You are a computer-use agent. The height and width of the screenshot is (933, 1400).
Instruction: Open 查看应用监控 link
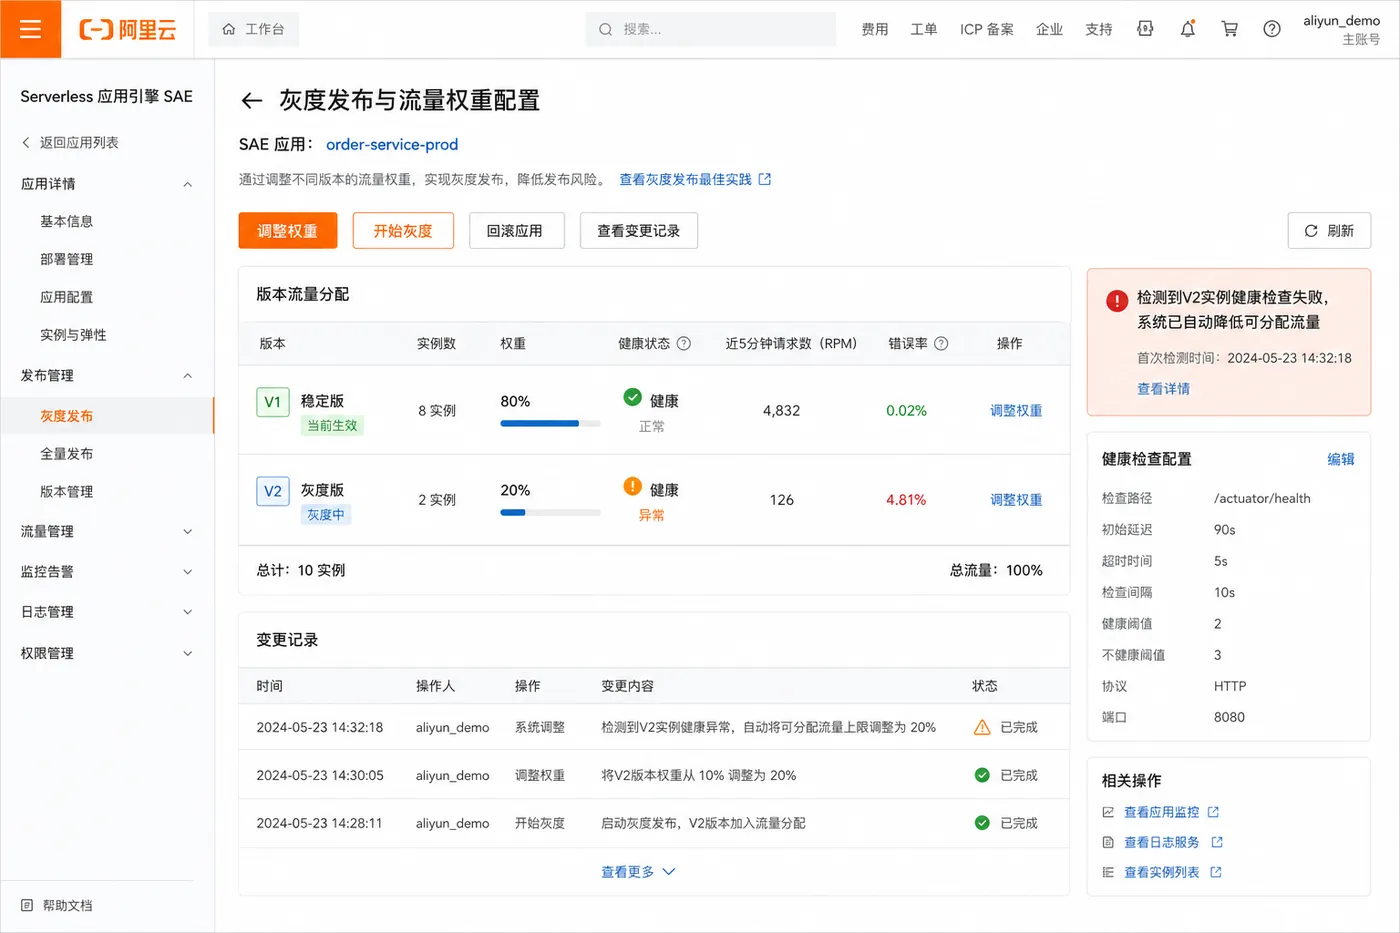point(1161,812)
